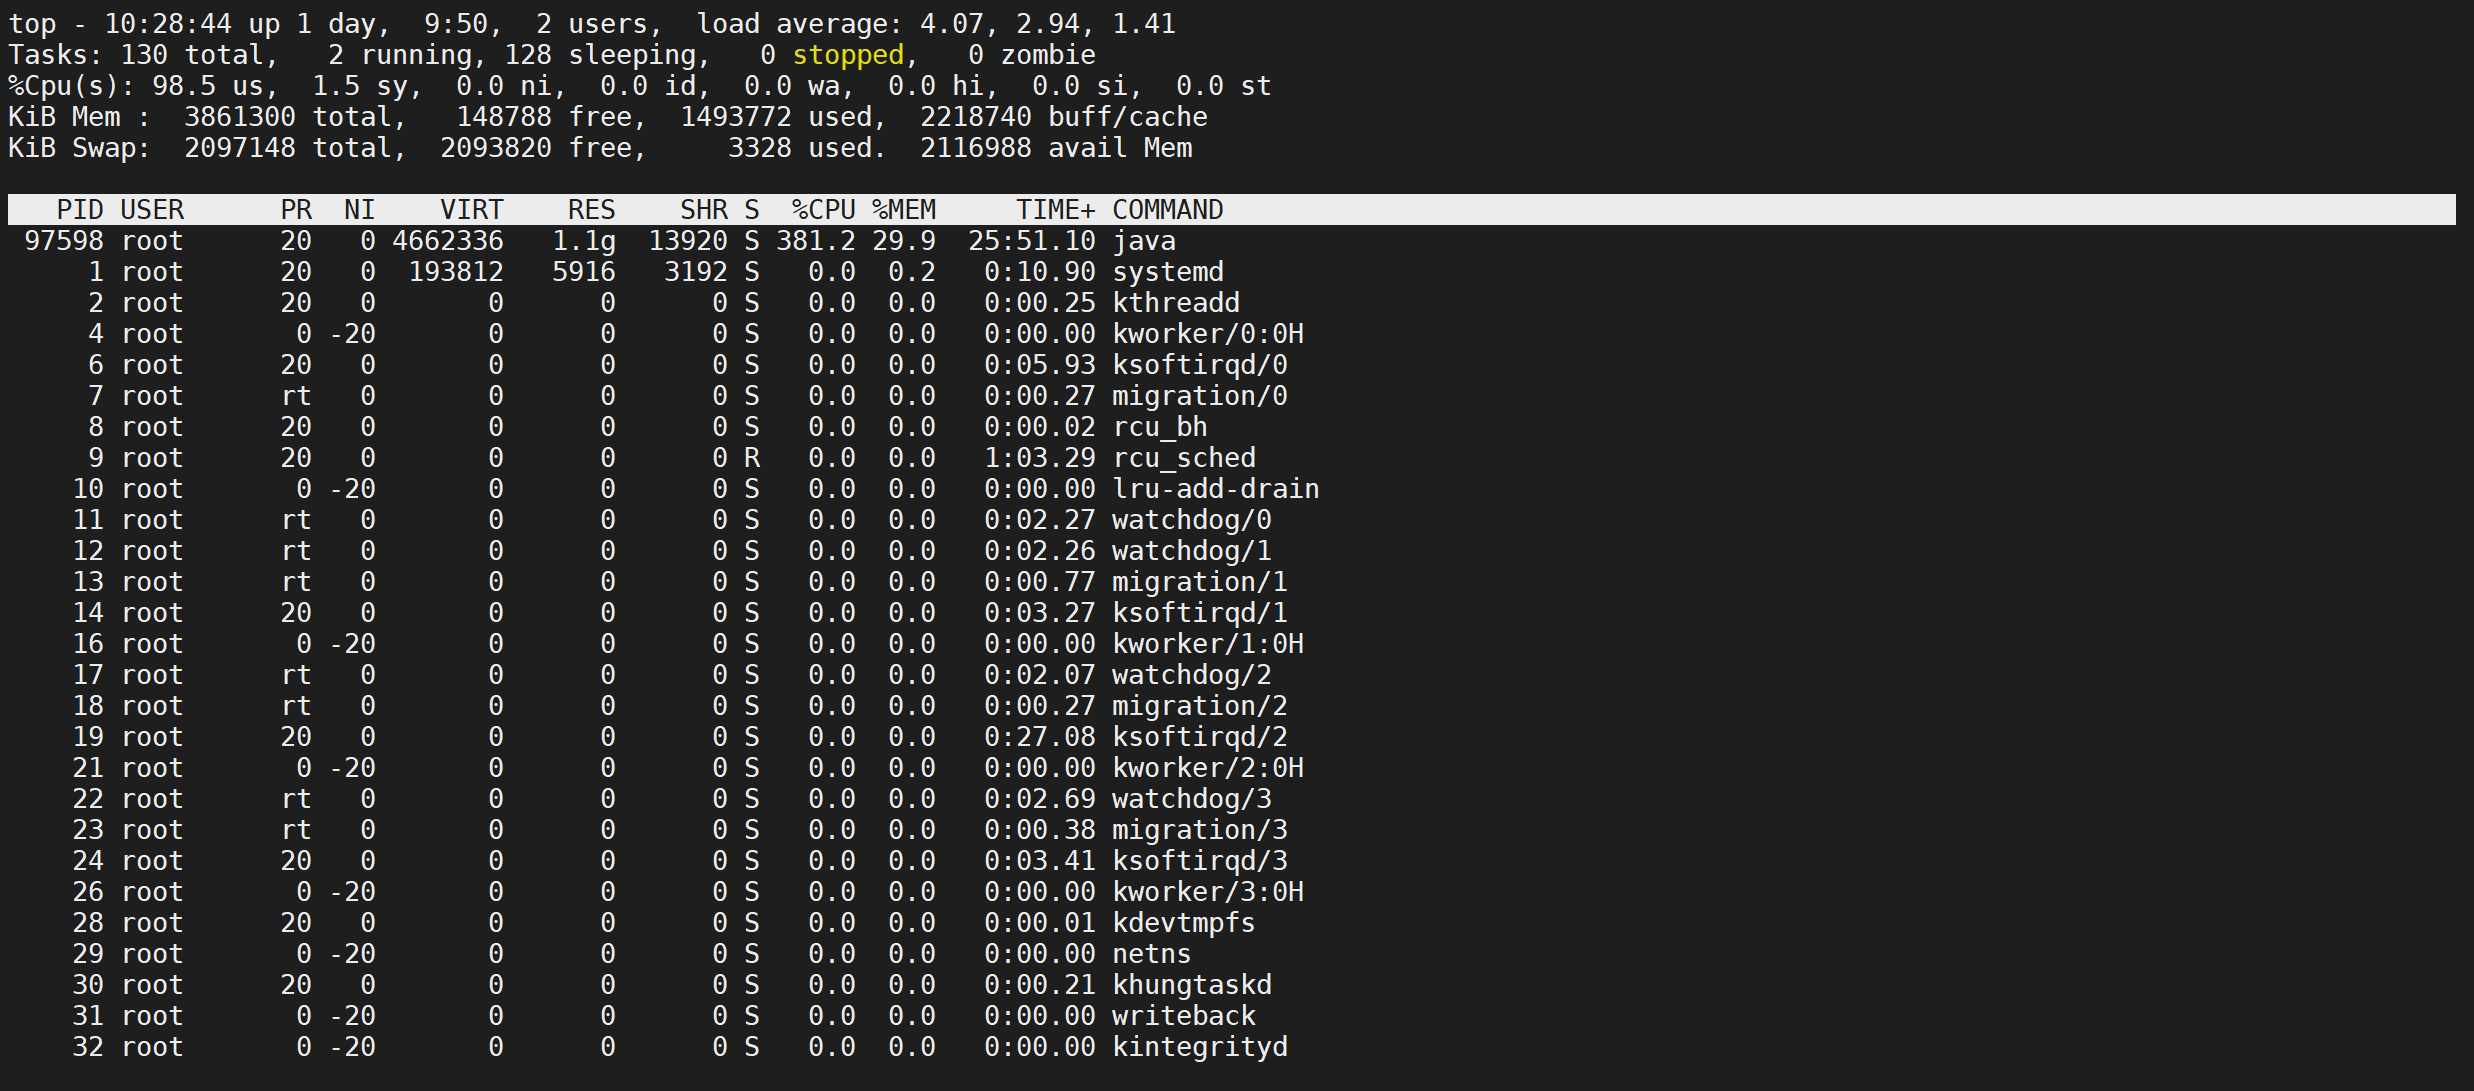Click the 1493772 used memory value
Image resolution: width=2474 pixels, height=1091 pixels.
tap(736, 117)
